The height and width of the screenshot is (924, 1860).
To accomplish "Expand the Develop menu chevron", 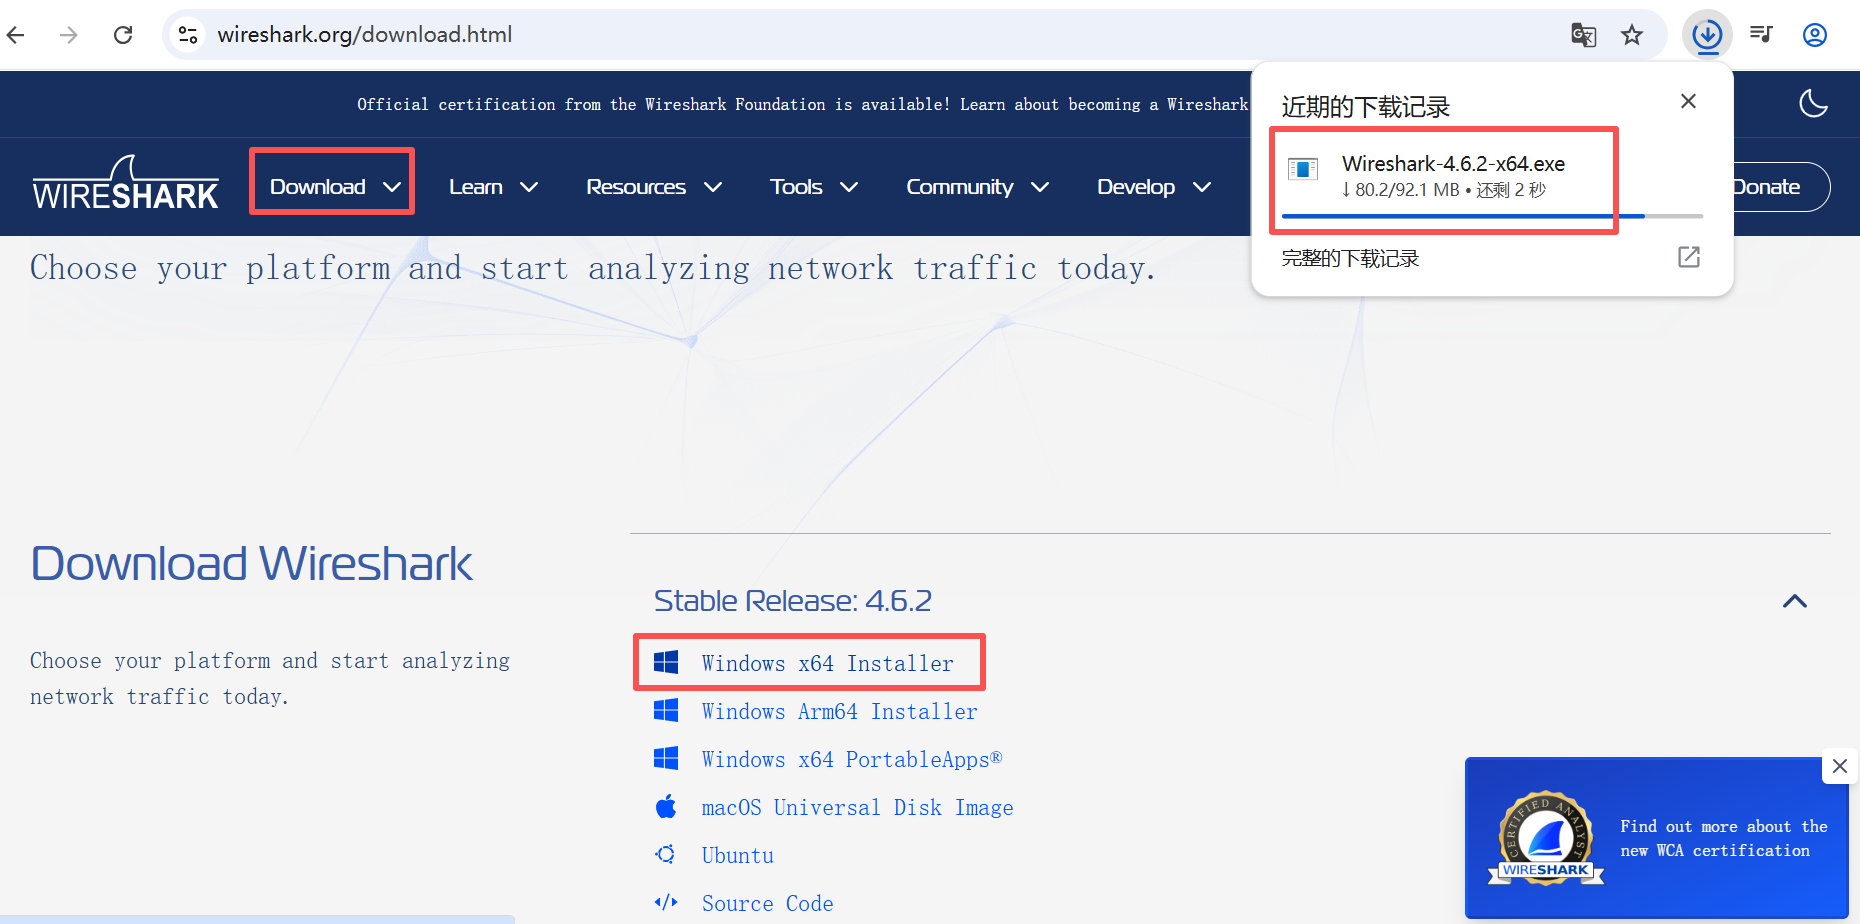I will [1202, 187].
